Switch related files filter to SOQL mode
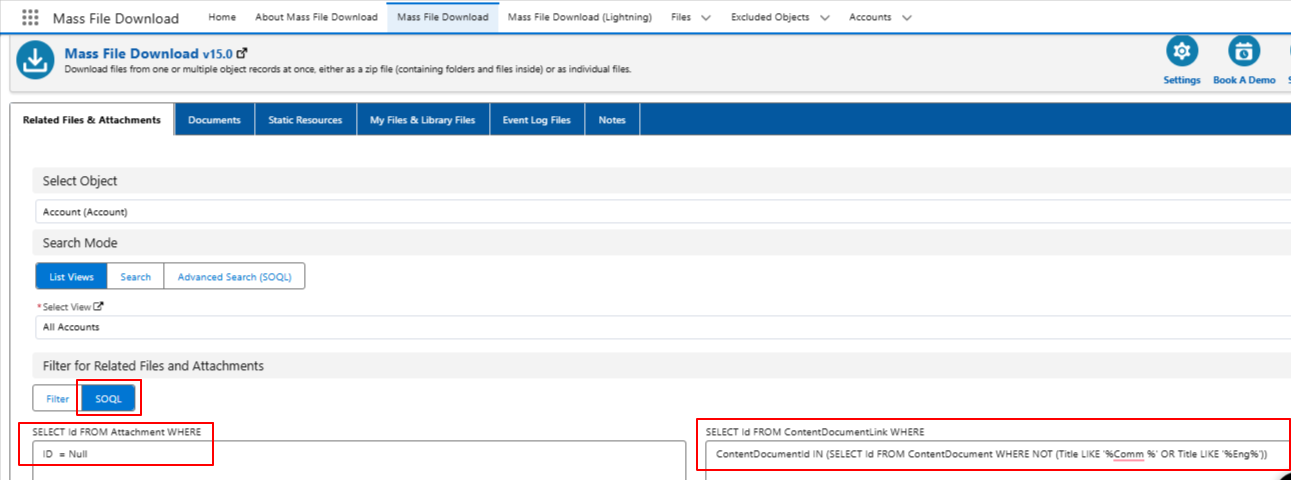1291x480 pixels. [108, 399]
